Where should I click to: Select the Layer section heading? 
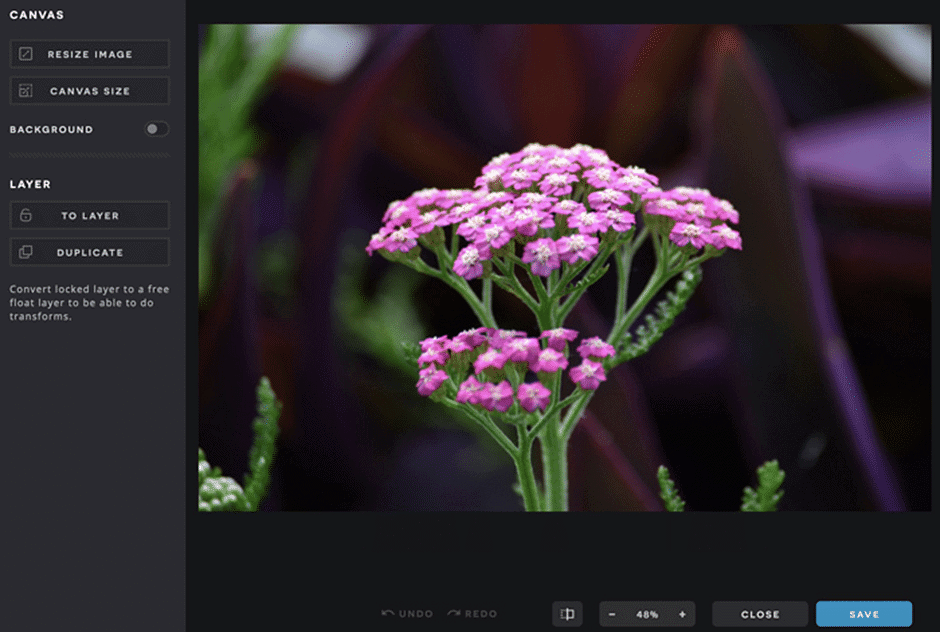pos(30,184)
